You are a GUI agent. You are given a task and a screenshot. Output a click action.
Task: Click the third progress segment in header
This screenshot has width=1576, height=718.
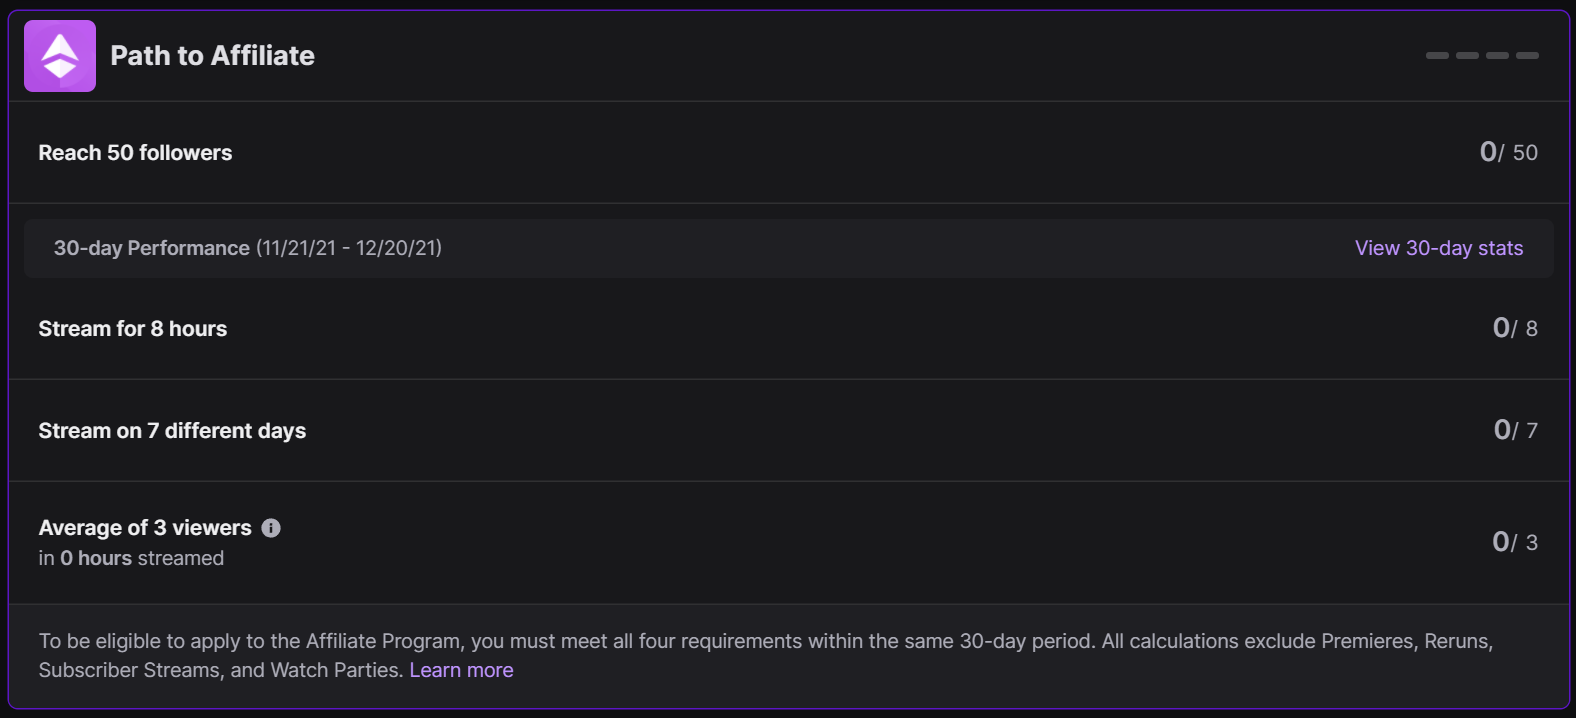[1497, 56]
